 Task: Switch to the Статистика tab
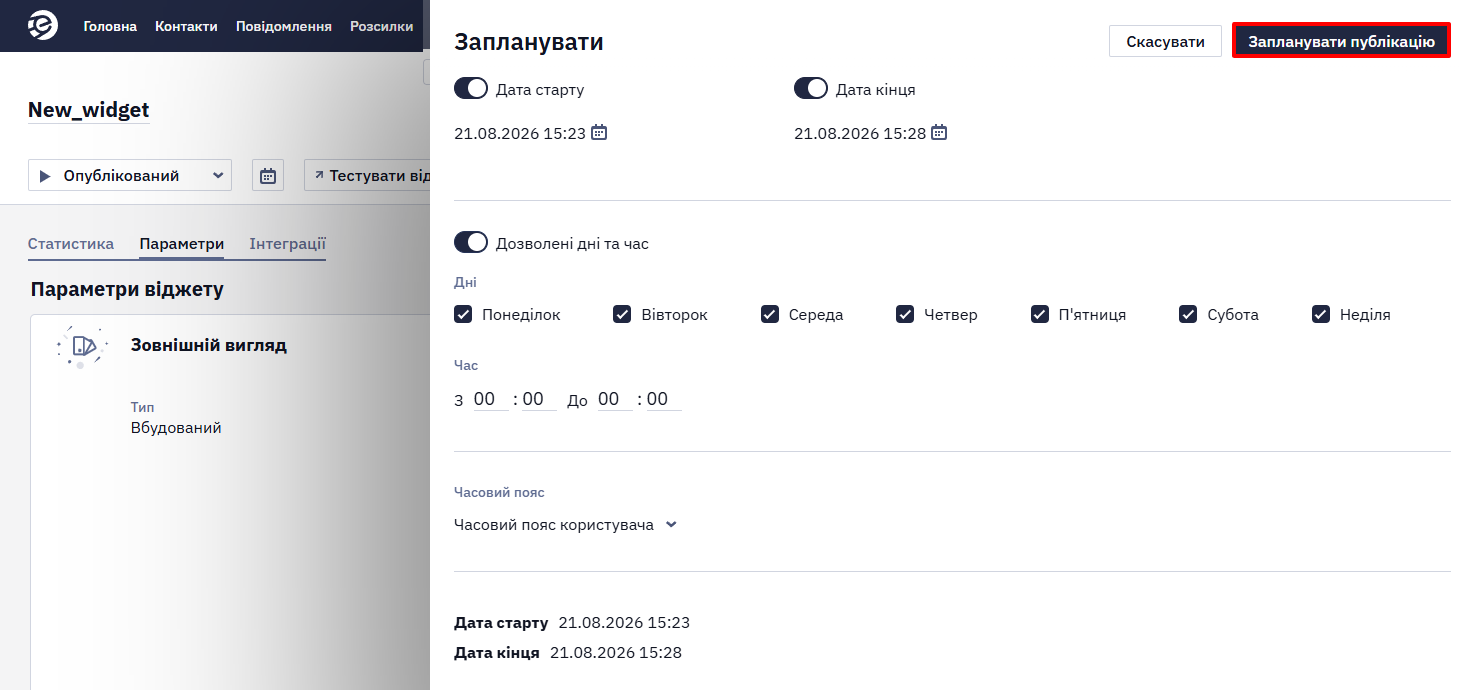71,244
